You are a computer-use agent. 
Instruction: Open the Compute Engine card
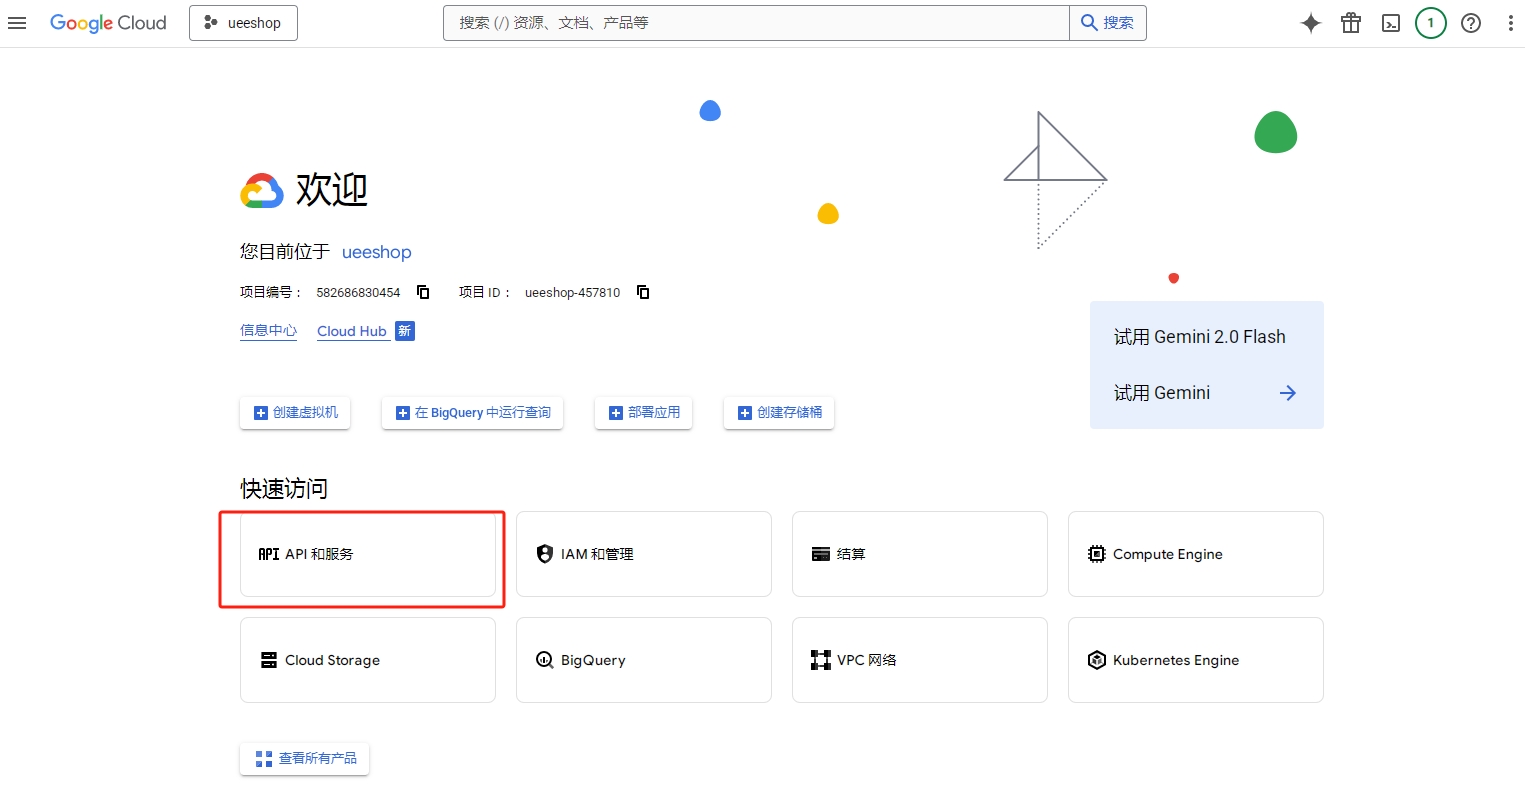coord(1196,554)
